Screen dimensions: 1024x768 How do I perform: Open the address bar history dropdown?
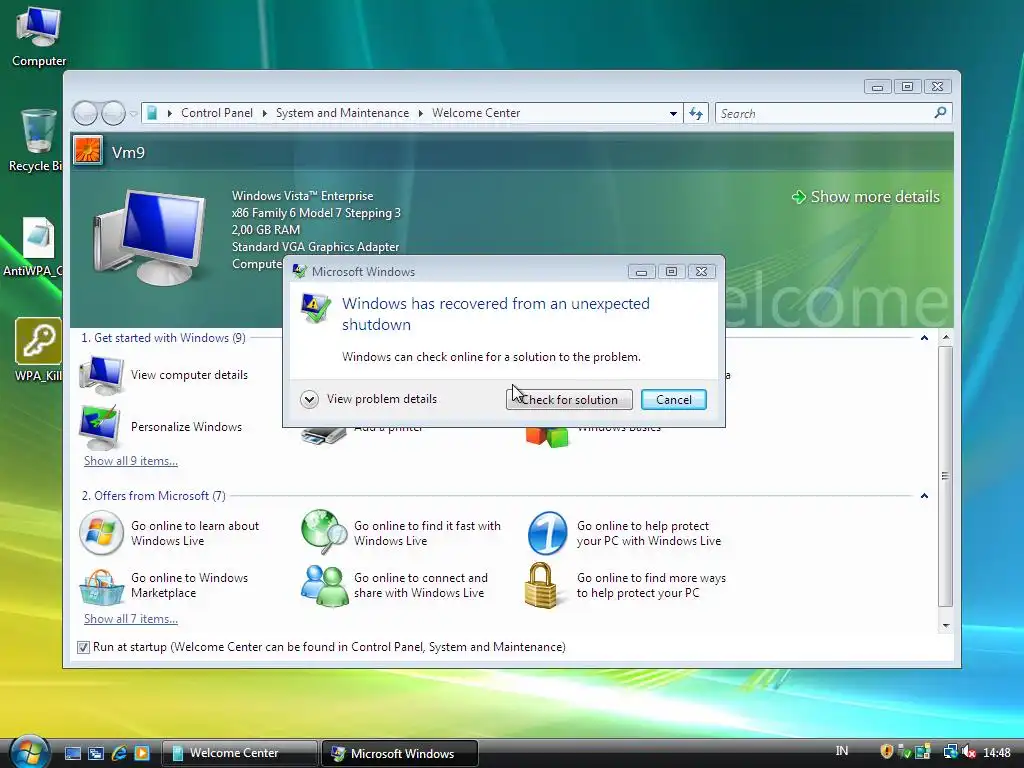(673, 114)
